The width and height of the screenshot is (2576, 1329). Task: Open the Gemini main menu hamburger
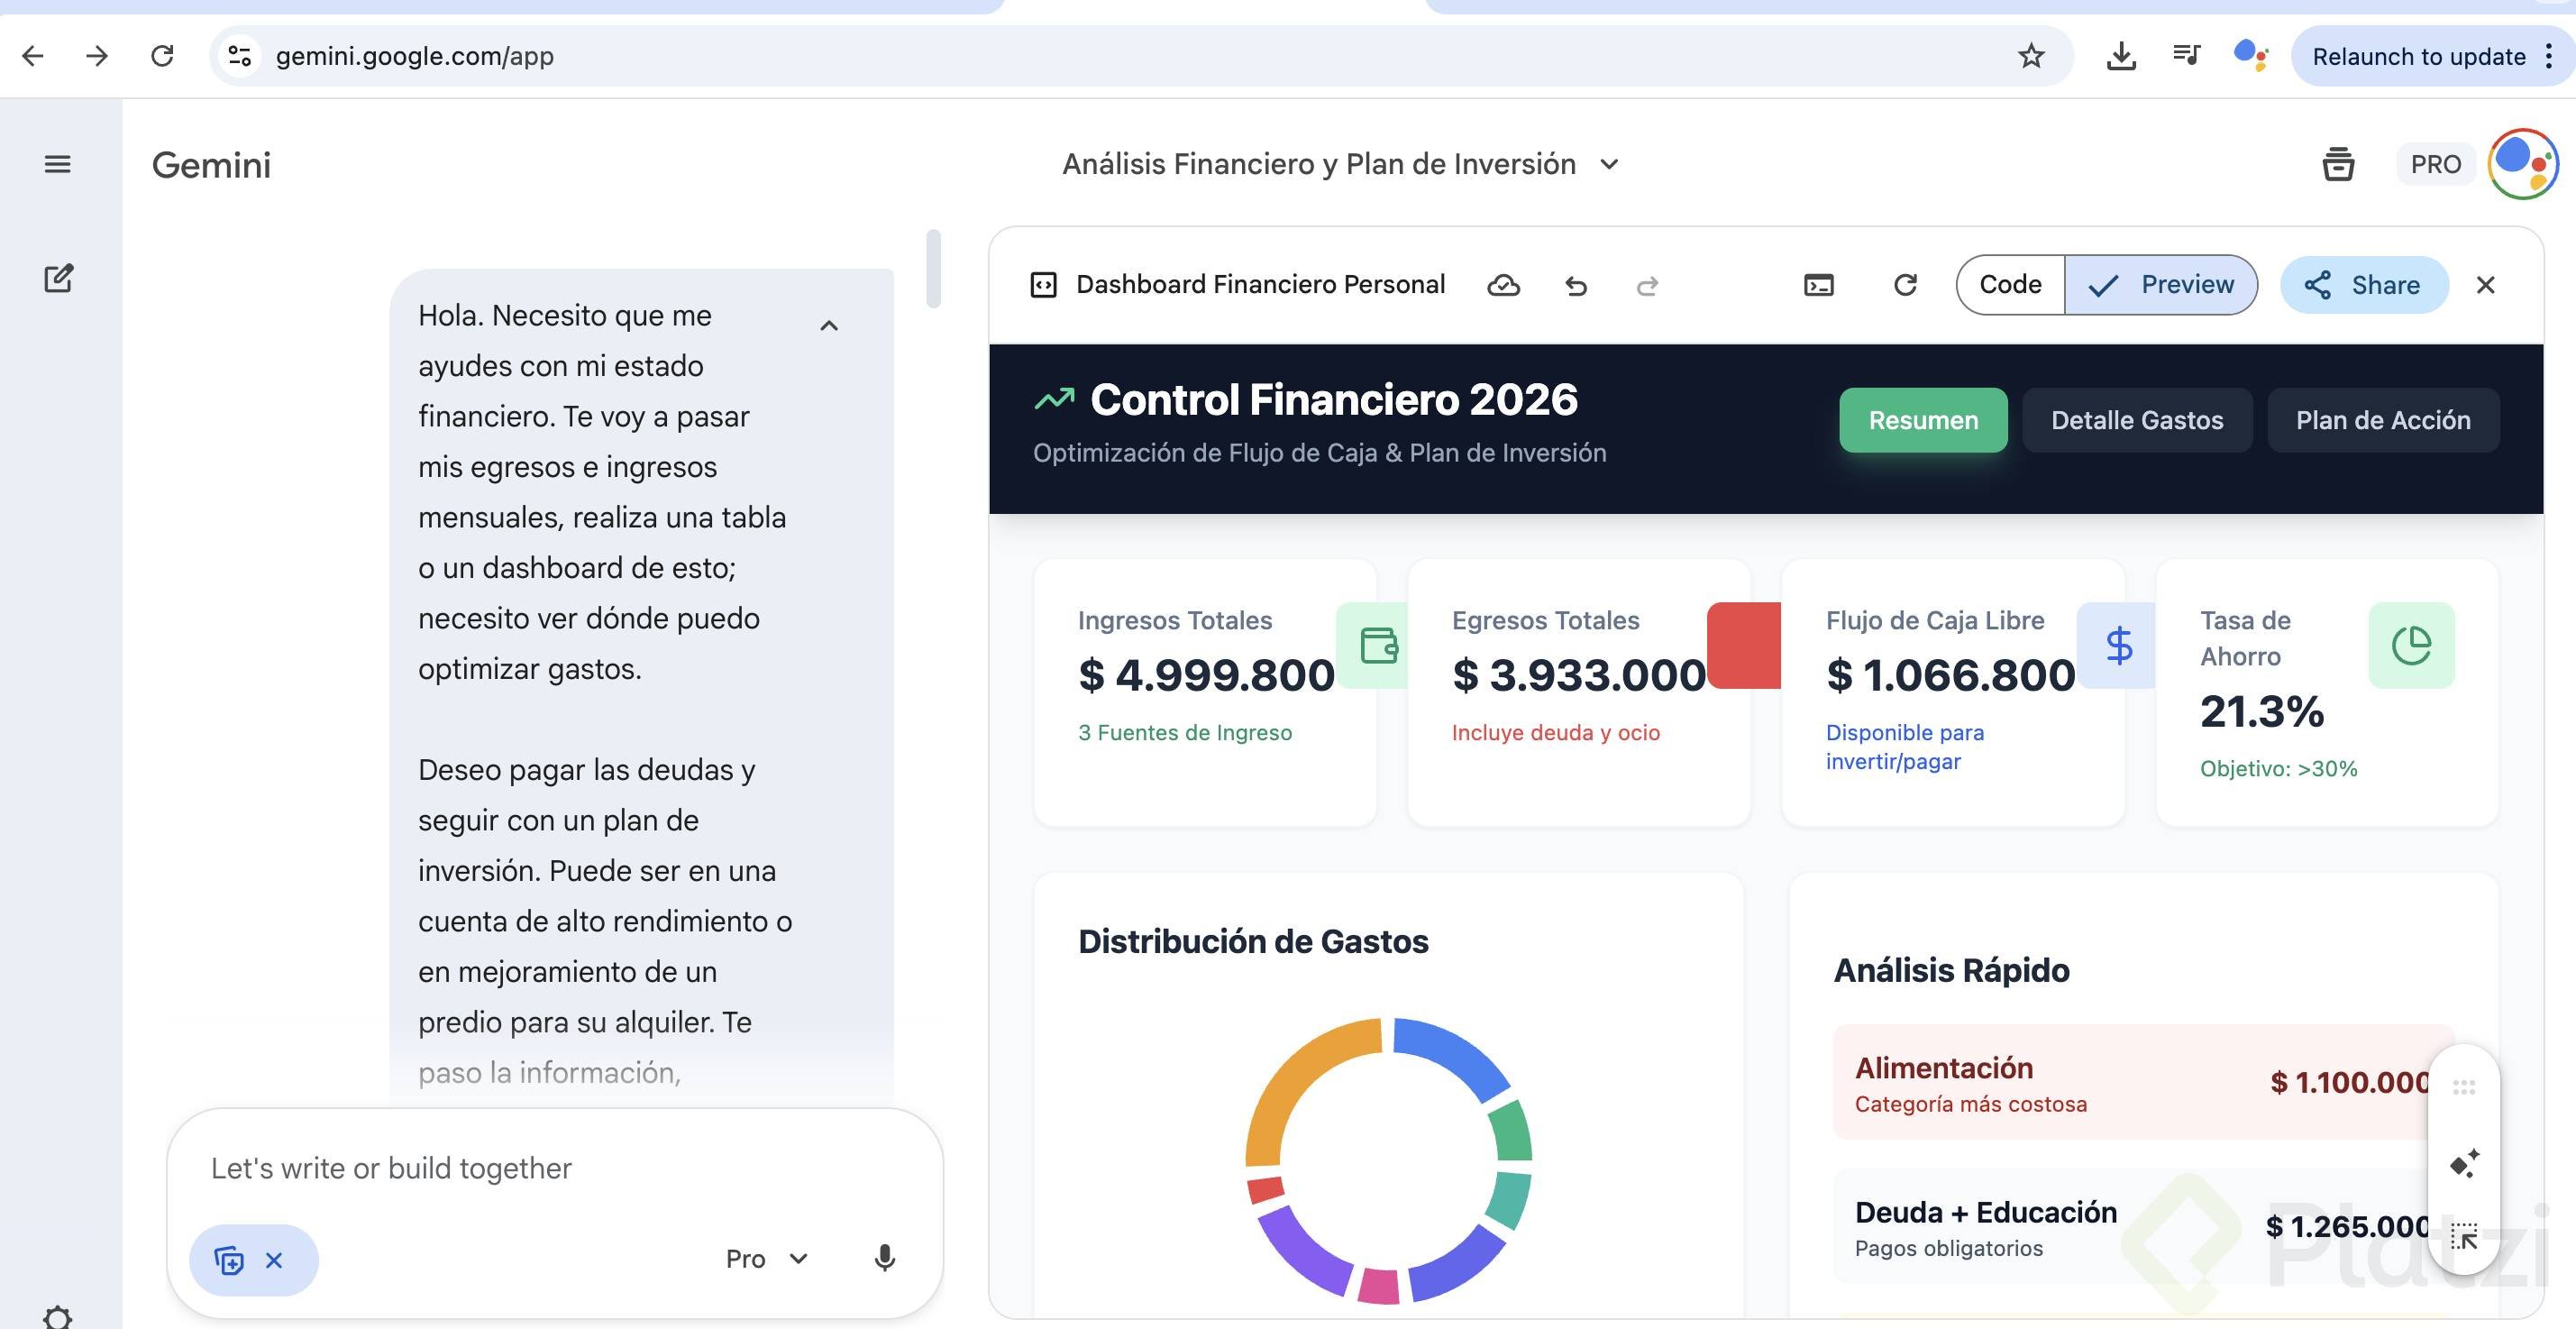pos(57,164)
